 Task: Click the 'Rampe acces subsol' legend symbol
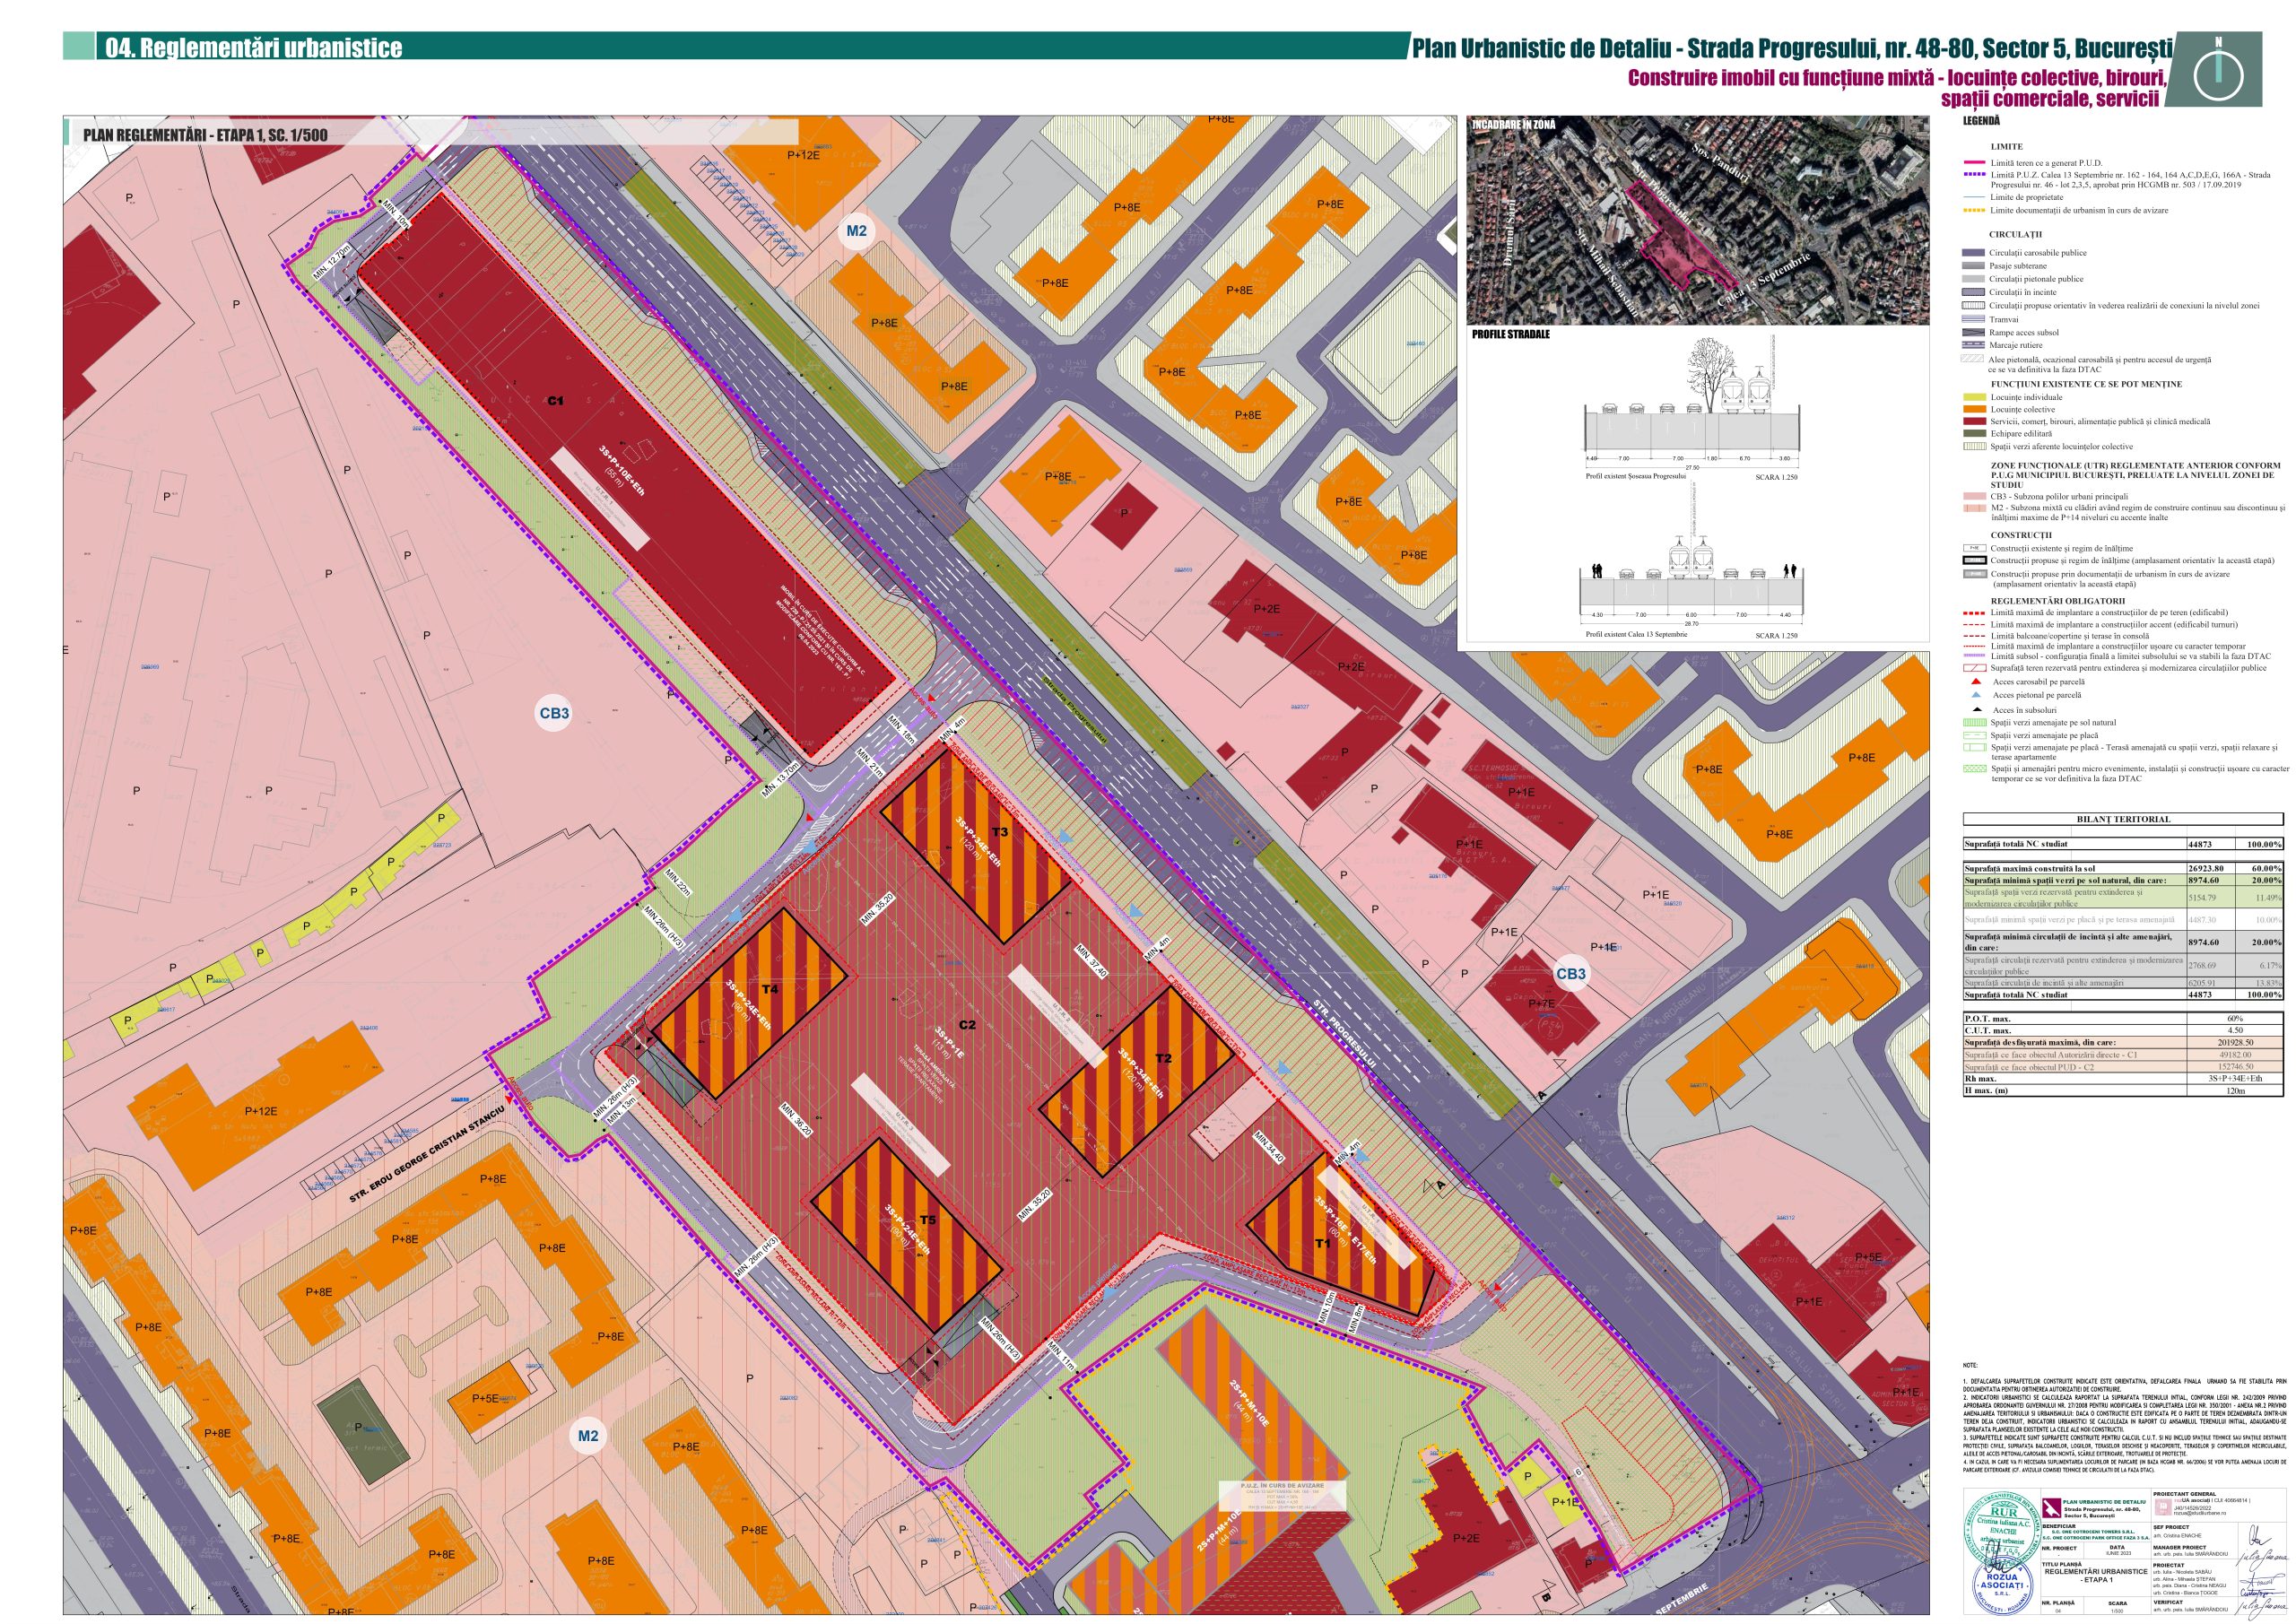click(1972, 332)
